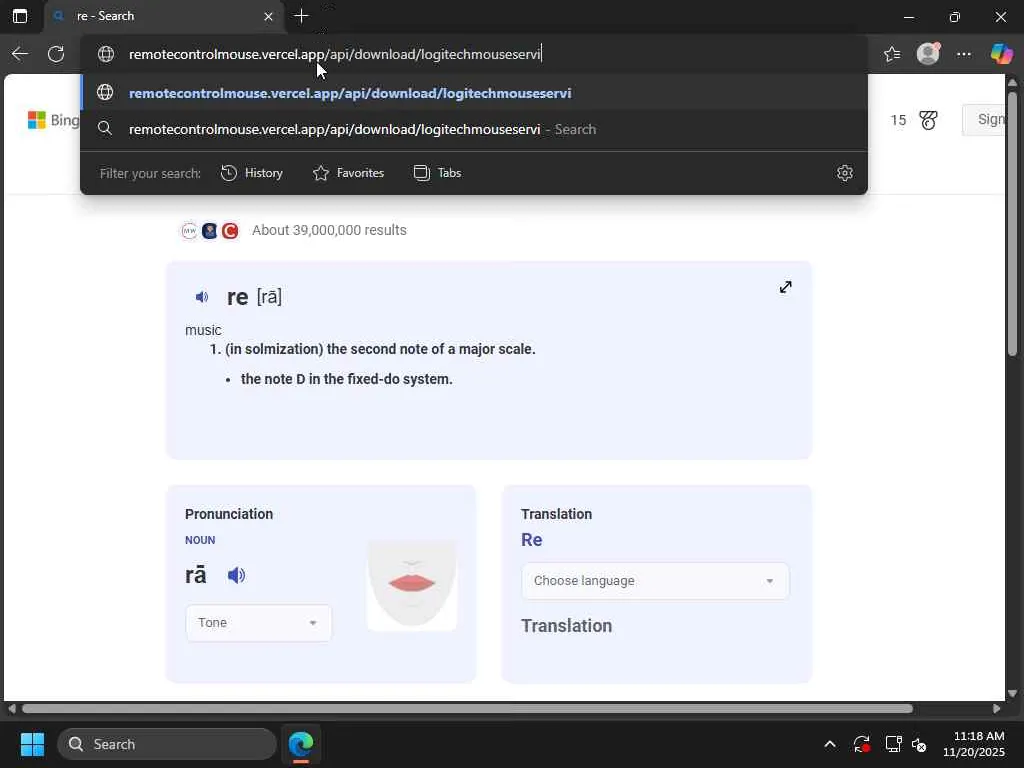Image resolution: width=1024 pixels, height=768 pixels.
Task: Click the scroll down arrow of page scrollbar
Action: coord(1012,694)
